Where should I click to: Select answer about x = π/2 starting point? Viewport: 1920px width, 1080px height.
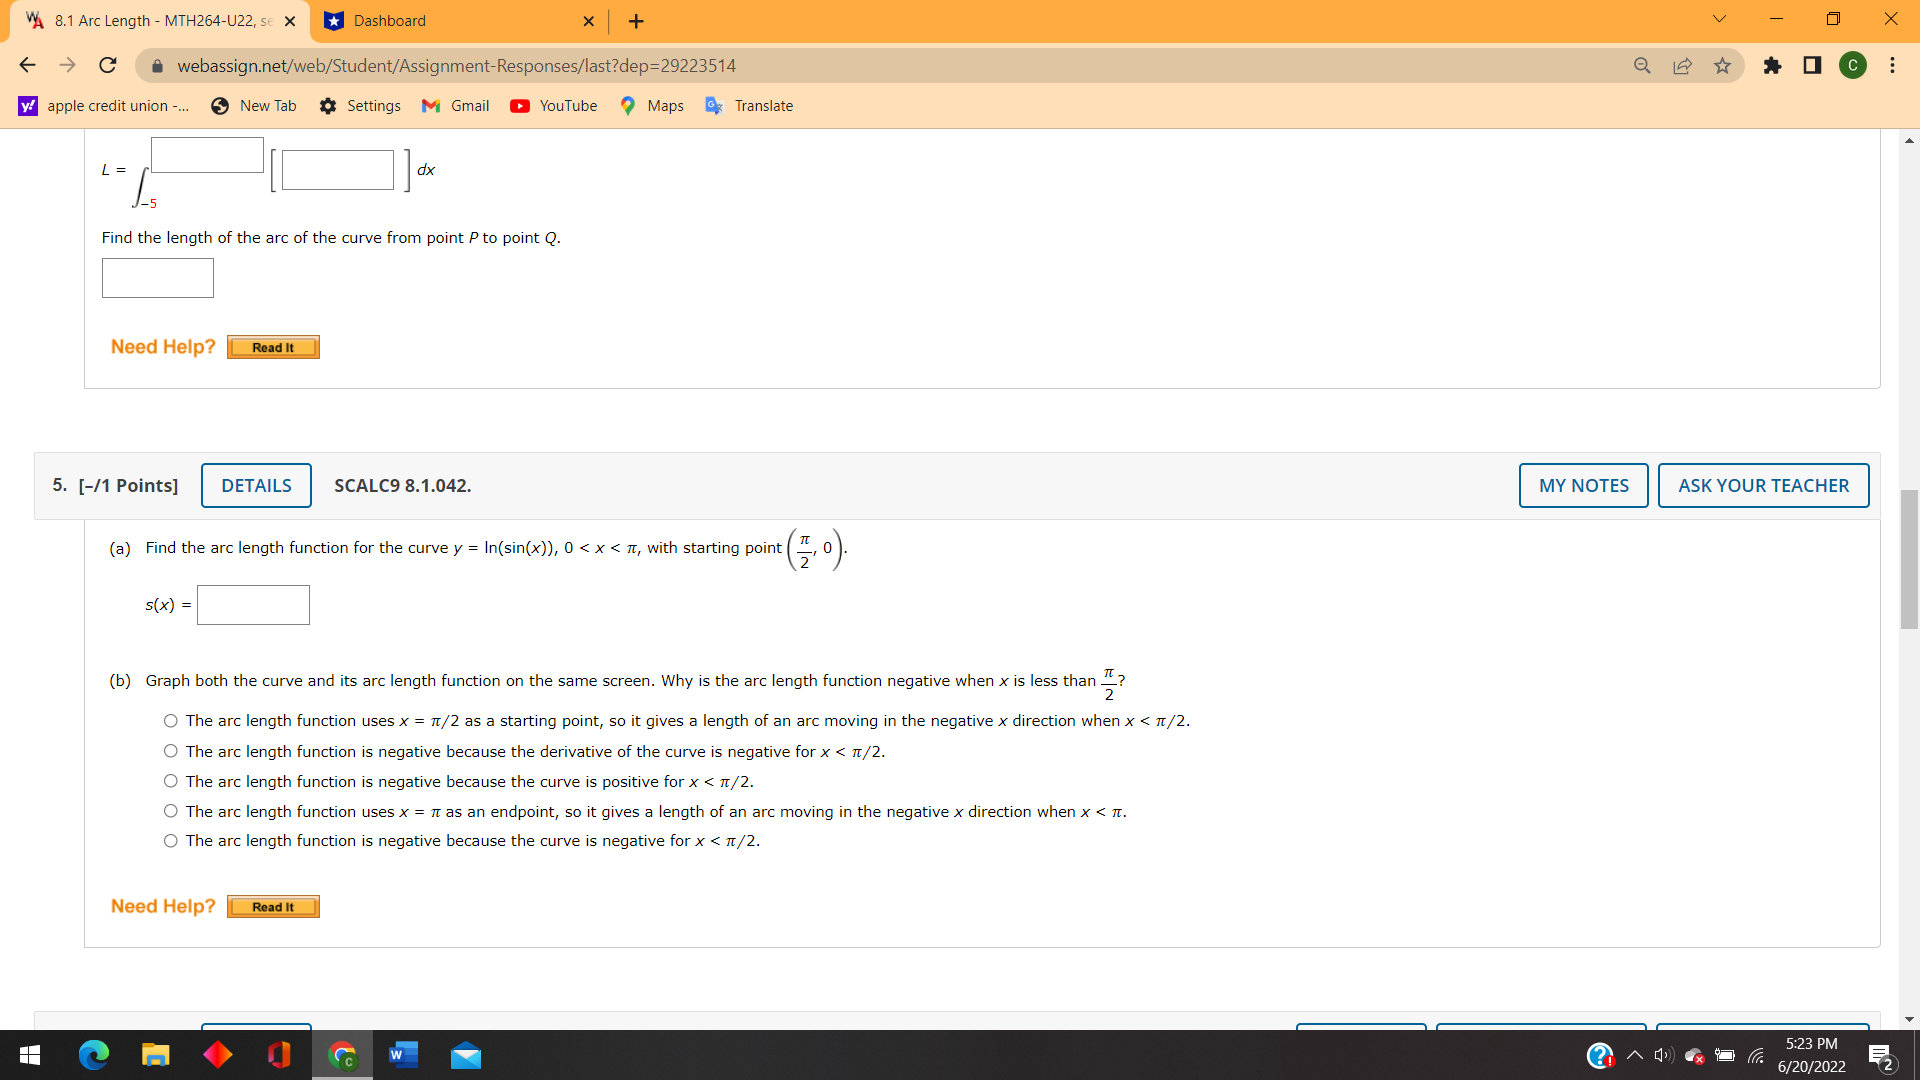point(170,720)
